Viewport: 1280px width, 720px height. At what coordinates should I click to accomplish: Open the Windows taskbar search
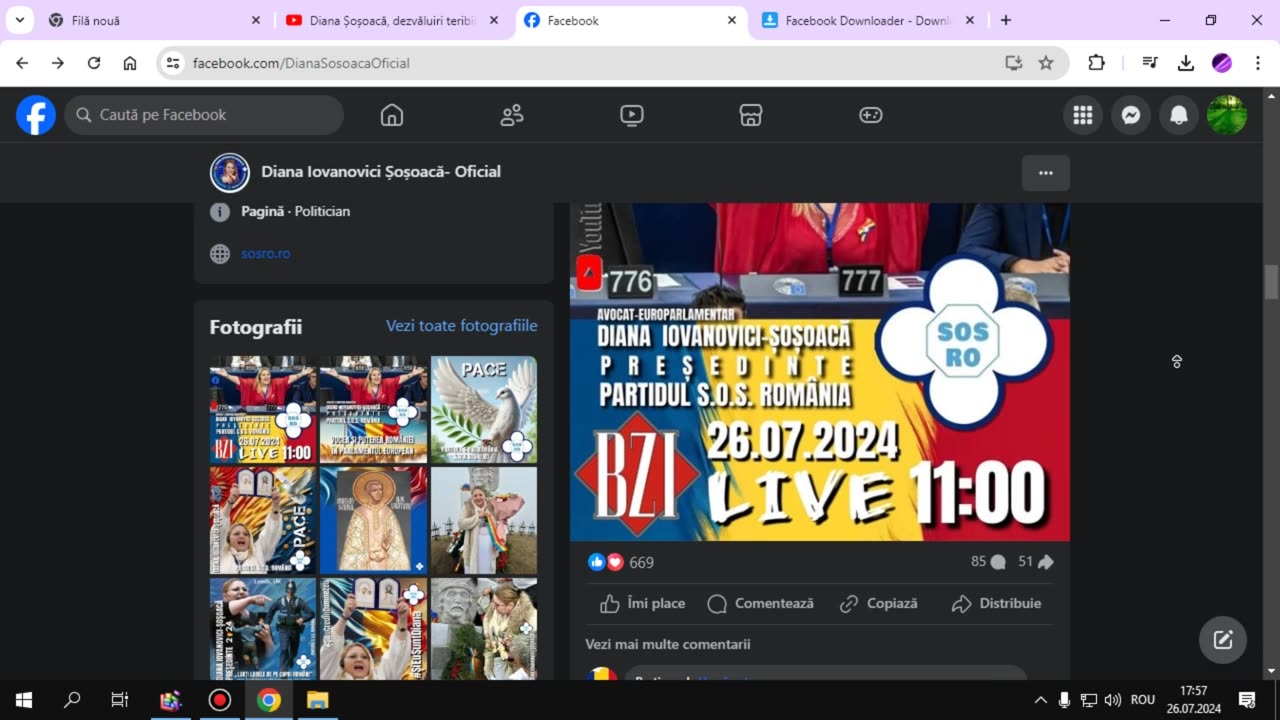pos(72,700)
